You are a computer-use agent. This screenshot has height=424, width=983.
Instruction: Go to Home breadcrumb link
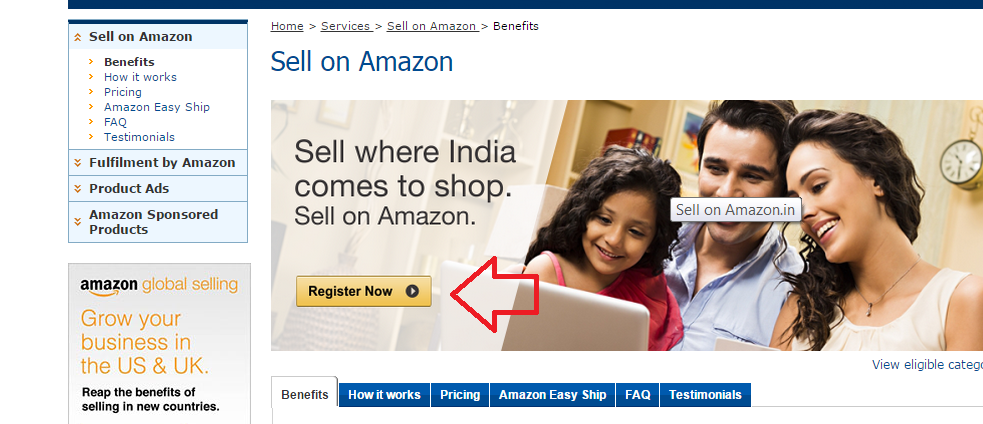tap(287, 26)
